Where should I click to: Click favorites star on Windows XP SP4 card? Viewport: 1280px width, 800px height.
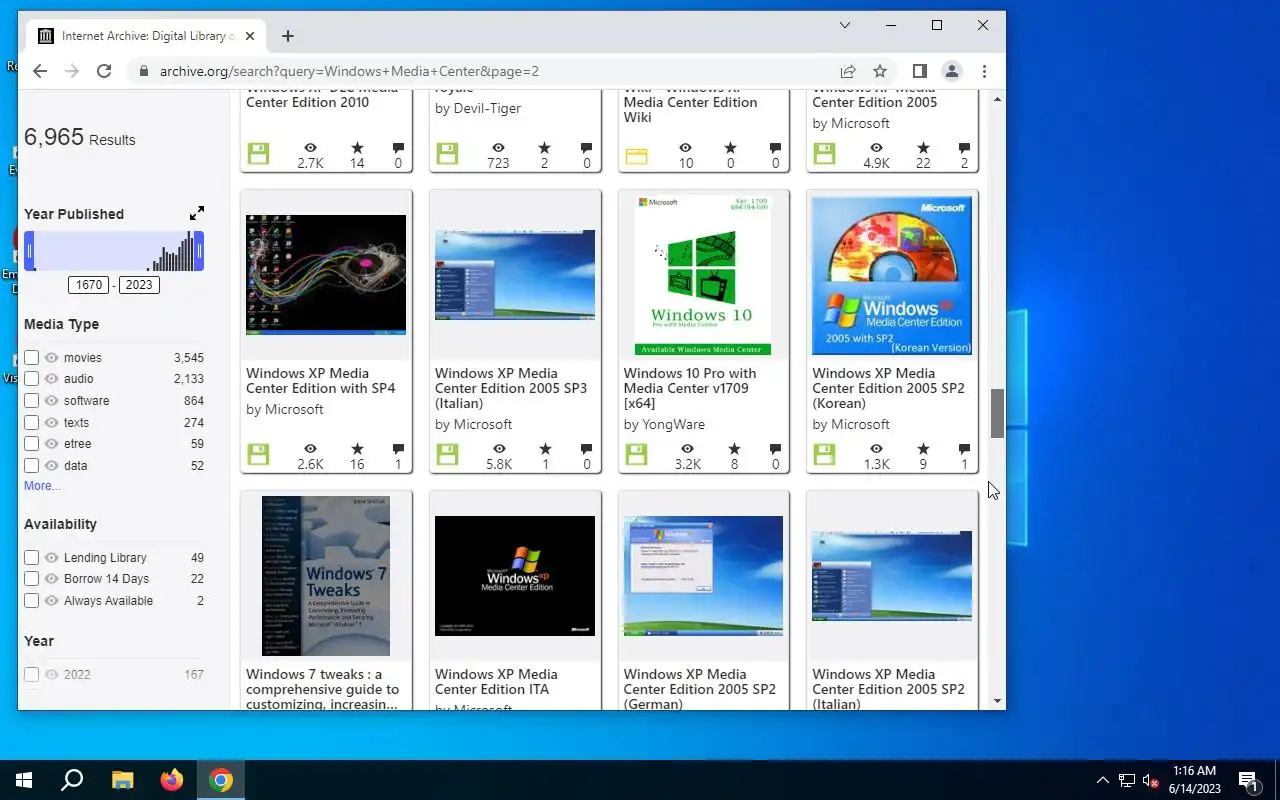click(357, 449)
